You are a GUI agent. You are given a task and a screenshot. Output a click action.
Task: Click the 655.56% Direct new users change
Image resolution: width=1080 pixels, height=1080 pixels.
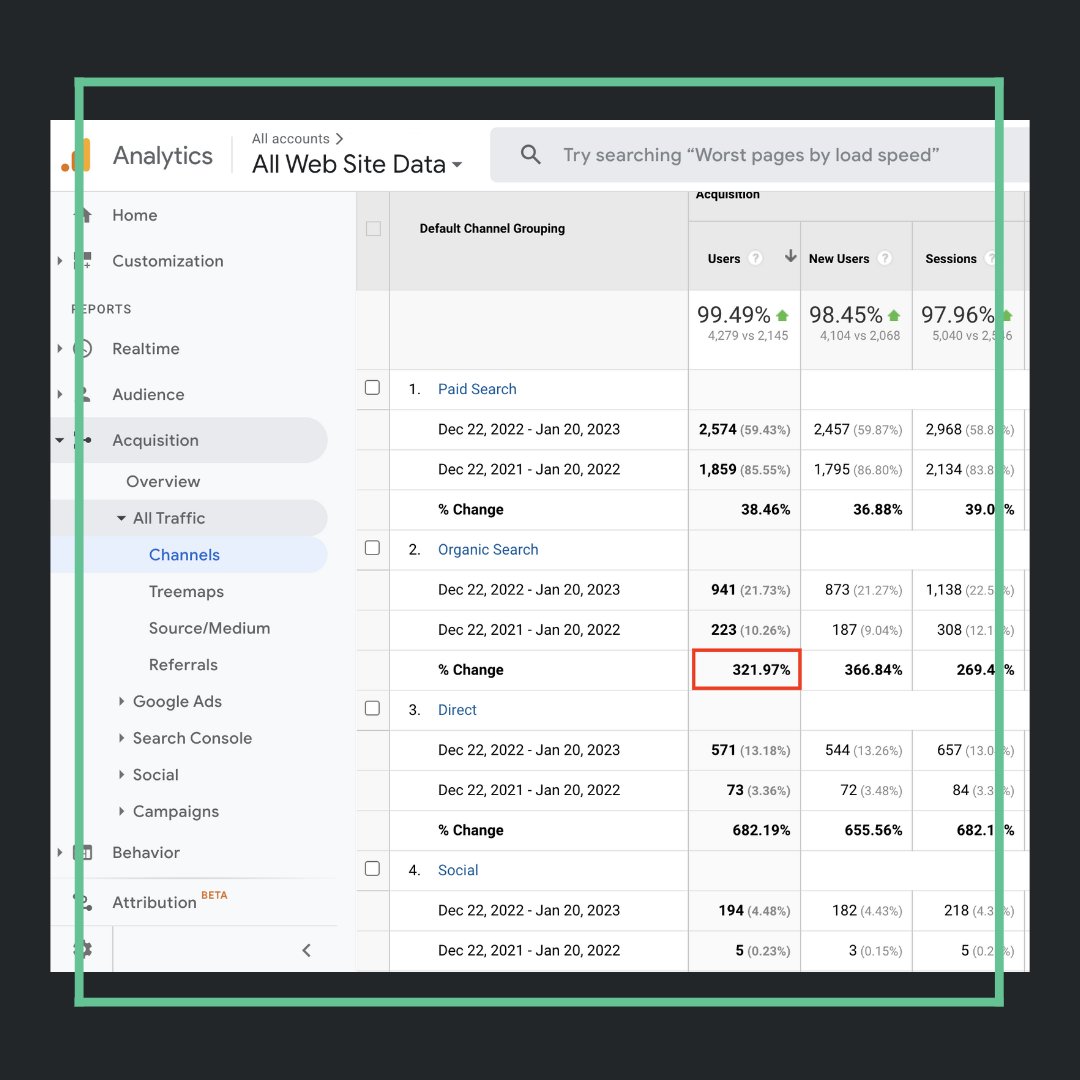tap(873, 830)
